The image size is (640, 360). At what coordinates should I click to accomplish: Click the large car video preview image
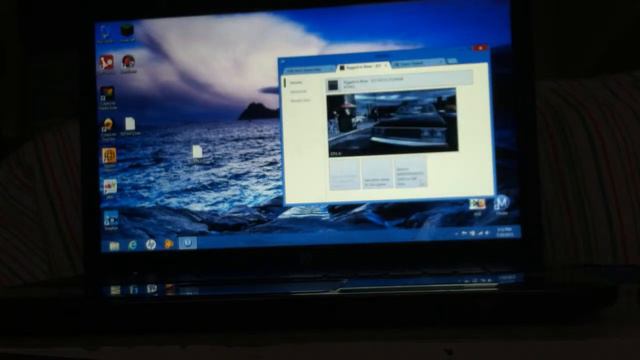point(392,122)
